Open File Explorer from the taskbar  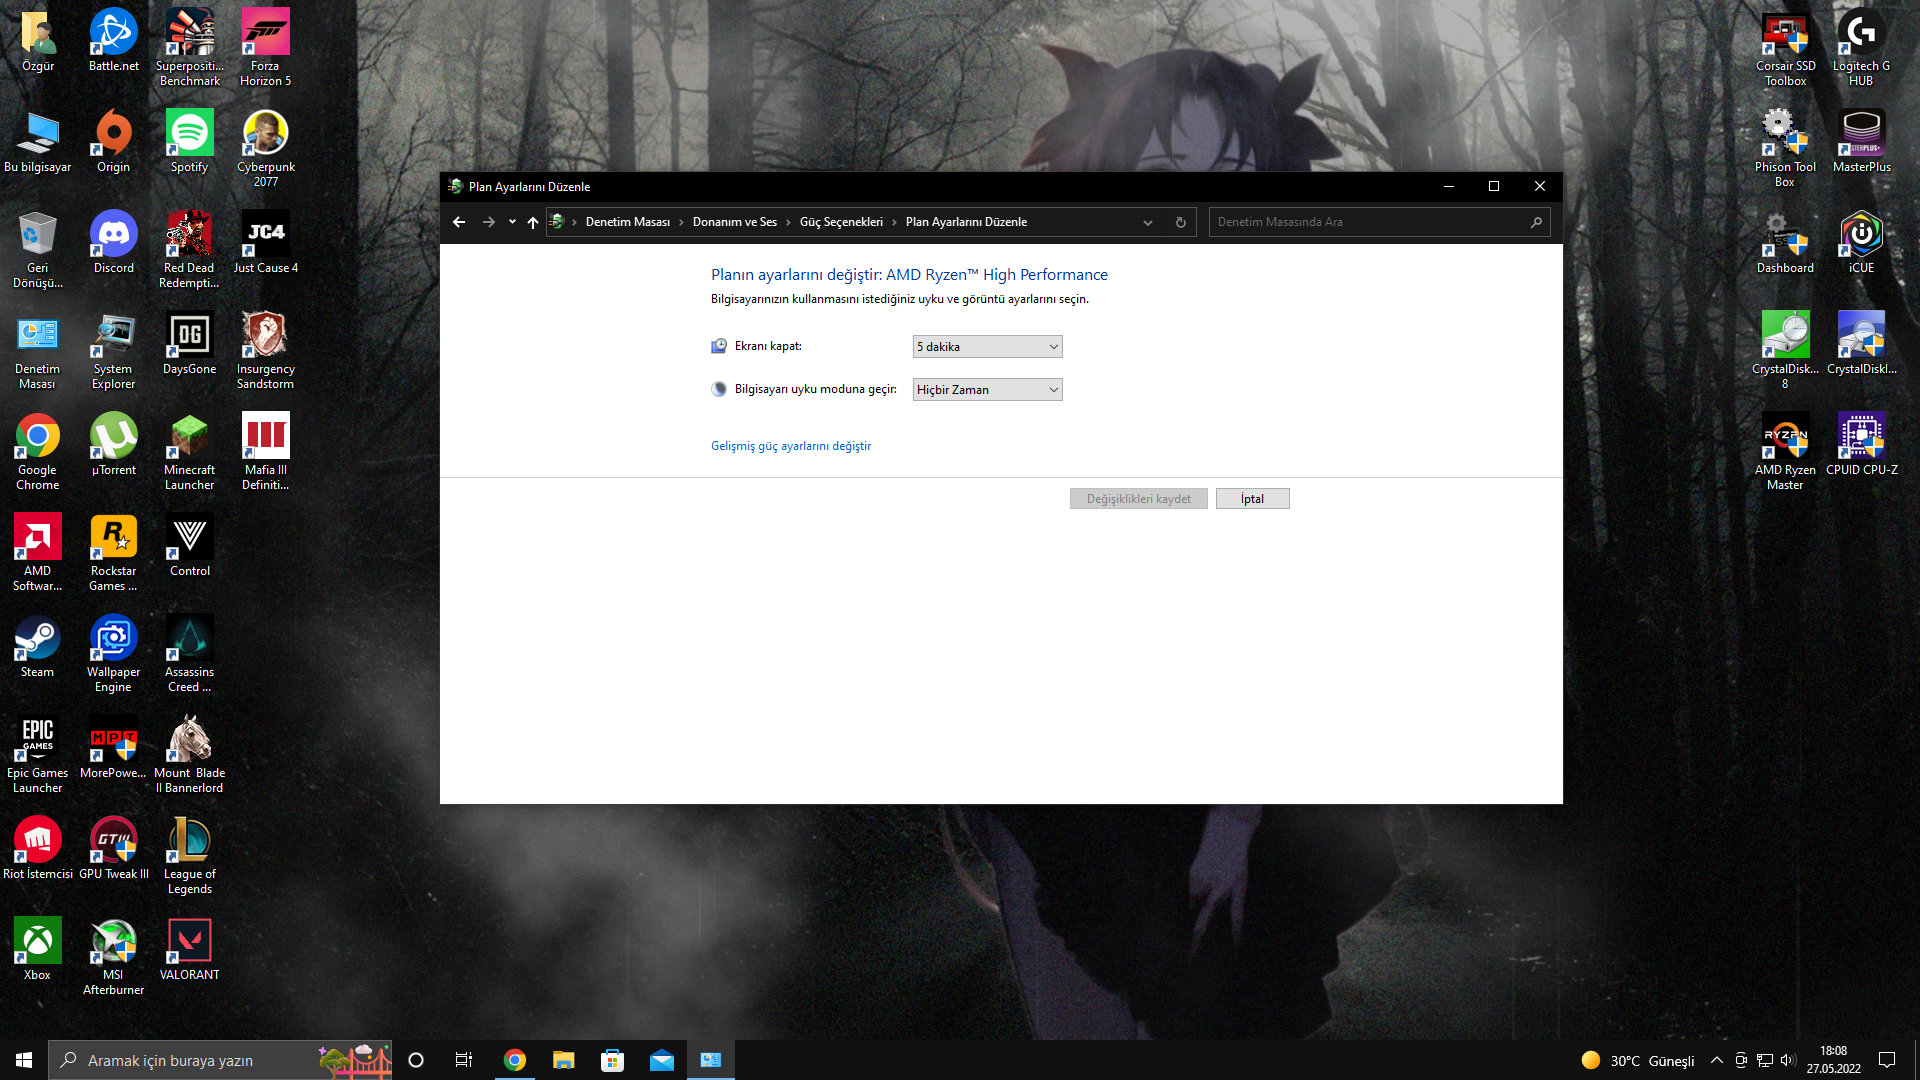point(563,1060)
